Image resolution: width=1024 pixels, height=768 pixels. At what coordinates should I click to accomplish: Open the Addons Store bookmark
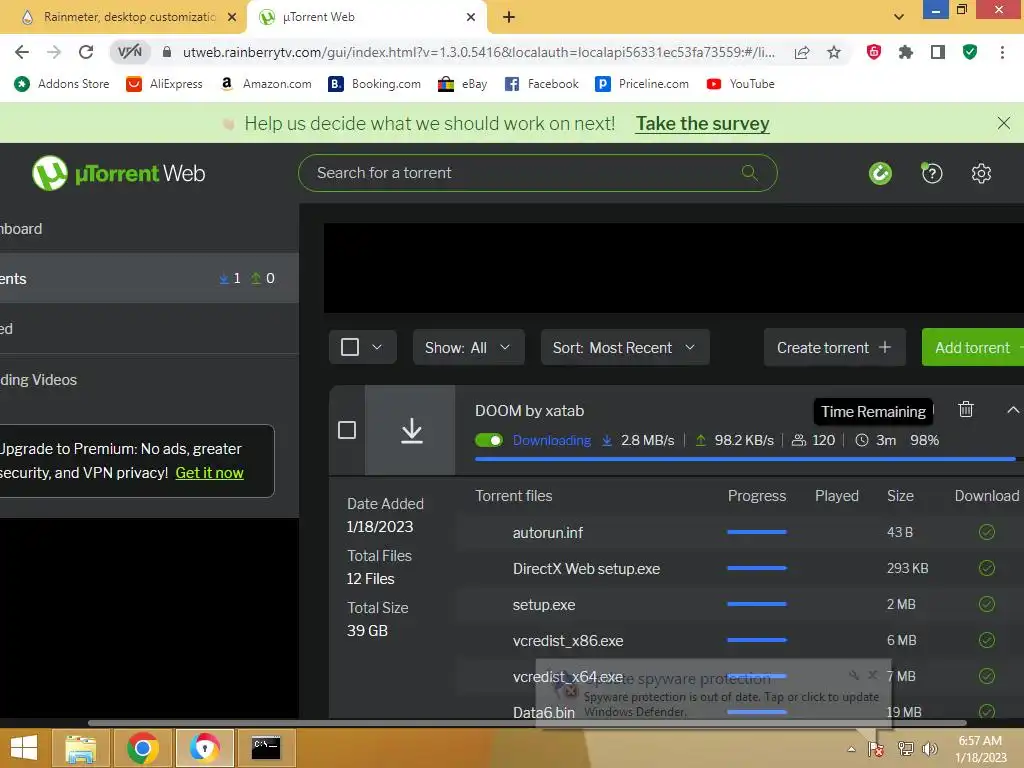[x=61, y=84]
